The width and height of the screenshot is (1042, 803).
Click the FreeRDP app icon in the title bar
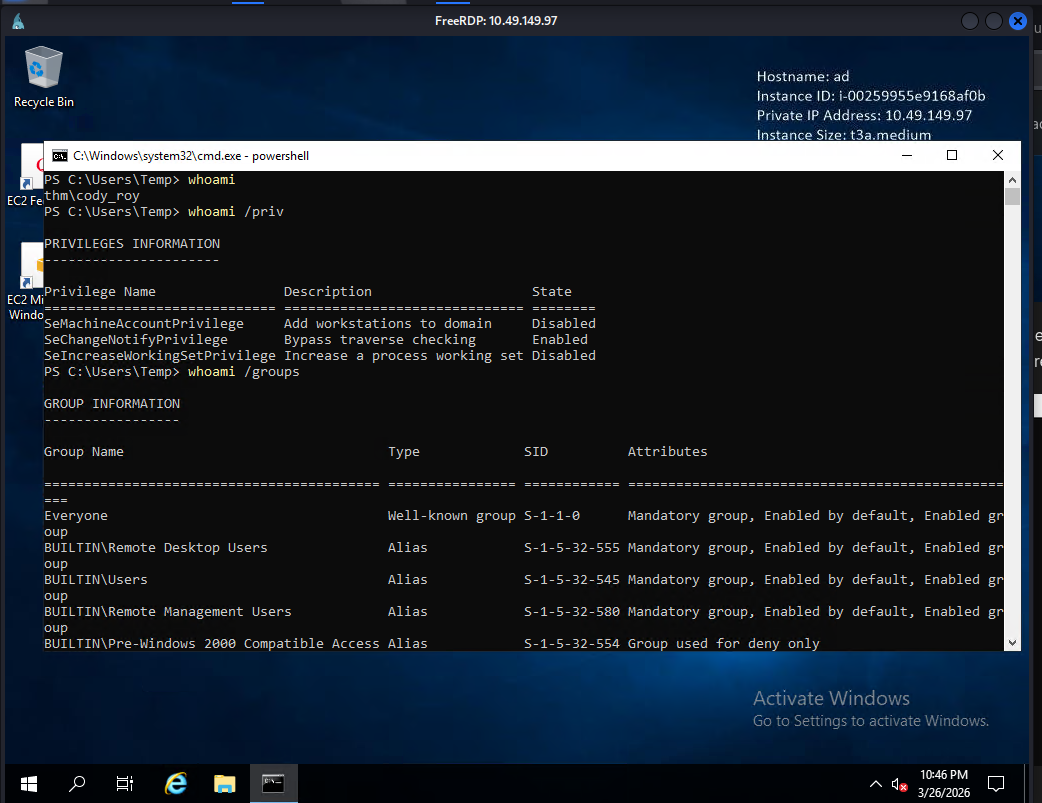19,21
